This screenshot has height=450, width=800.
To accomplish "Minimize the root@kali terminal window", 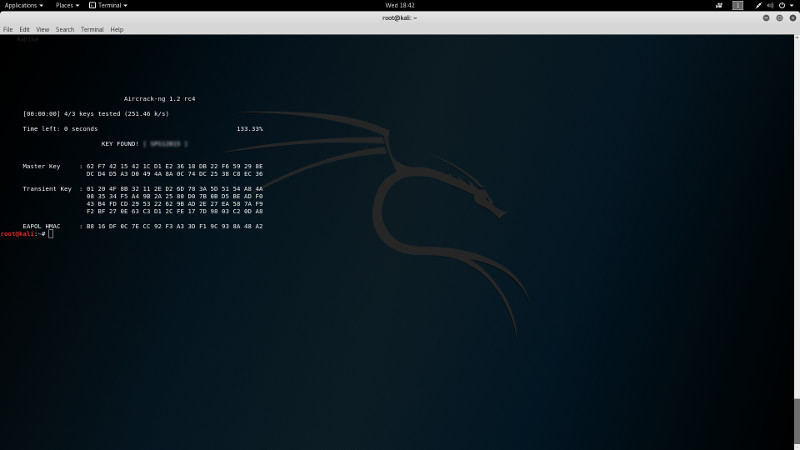I will pyautogui.click(x=766, y=18).
